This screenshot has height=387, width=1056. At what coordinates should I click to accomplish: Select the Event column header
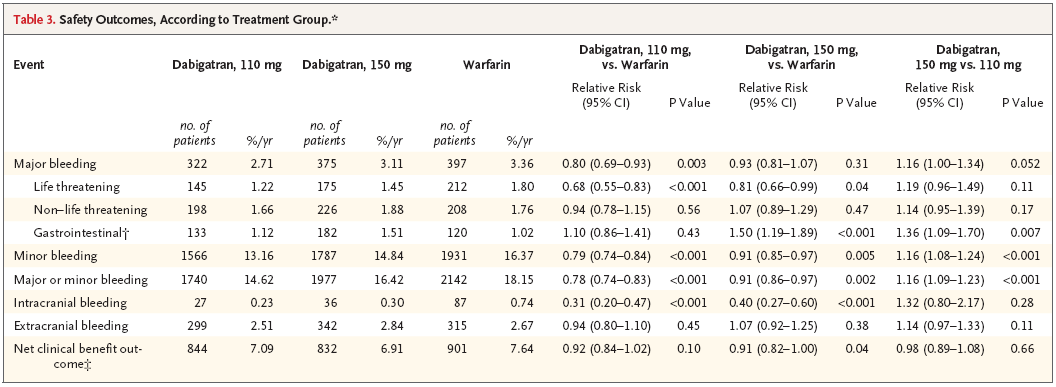(x=28, y=66)
